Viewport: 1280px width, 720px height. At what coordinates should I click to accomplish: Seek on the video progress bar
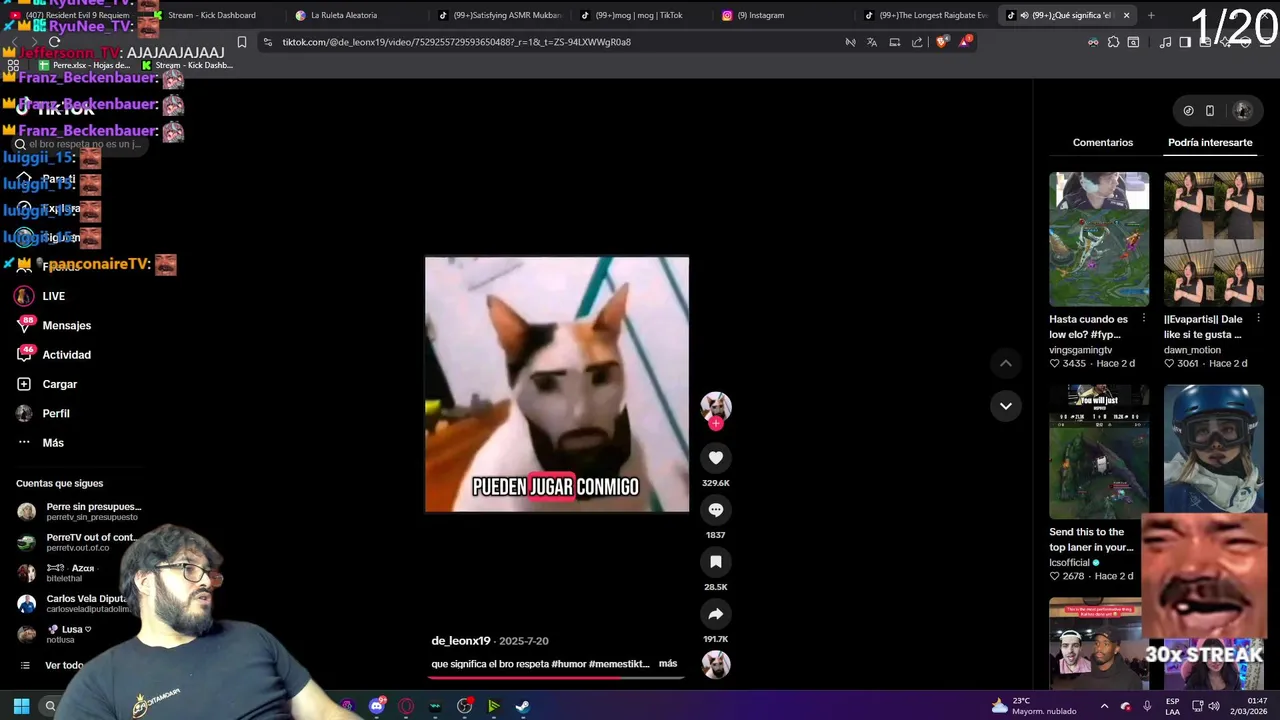click(x=556, y=678)
